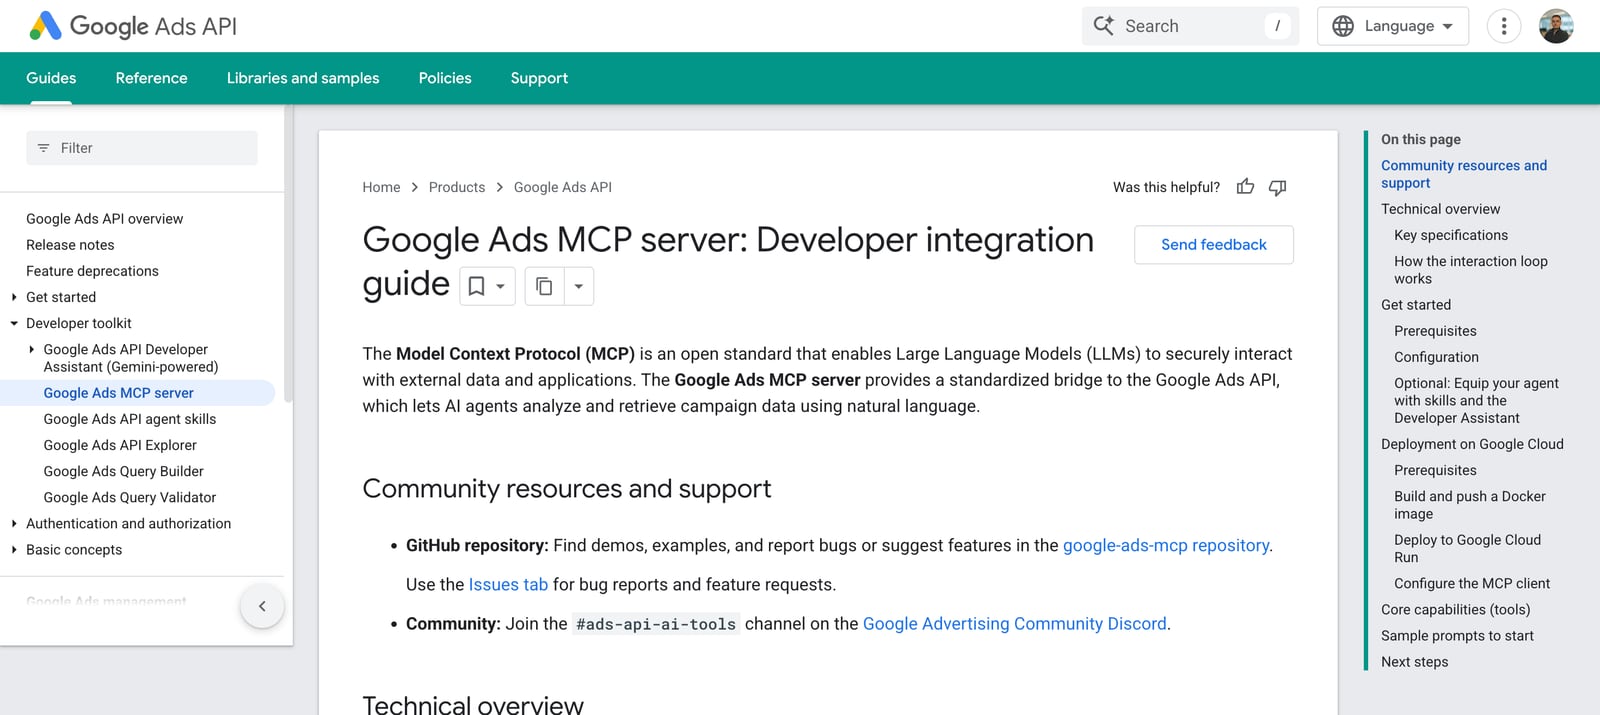Click the globe icon in Language button
Viewport: 1600px width, 715px height.
pyautogui.click(x=1343, y=26)
